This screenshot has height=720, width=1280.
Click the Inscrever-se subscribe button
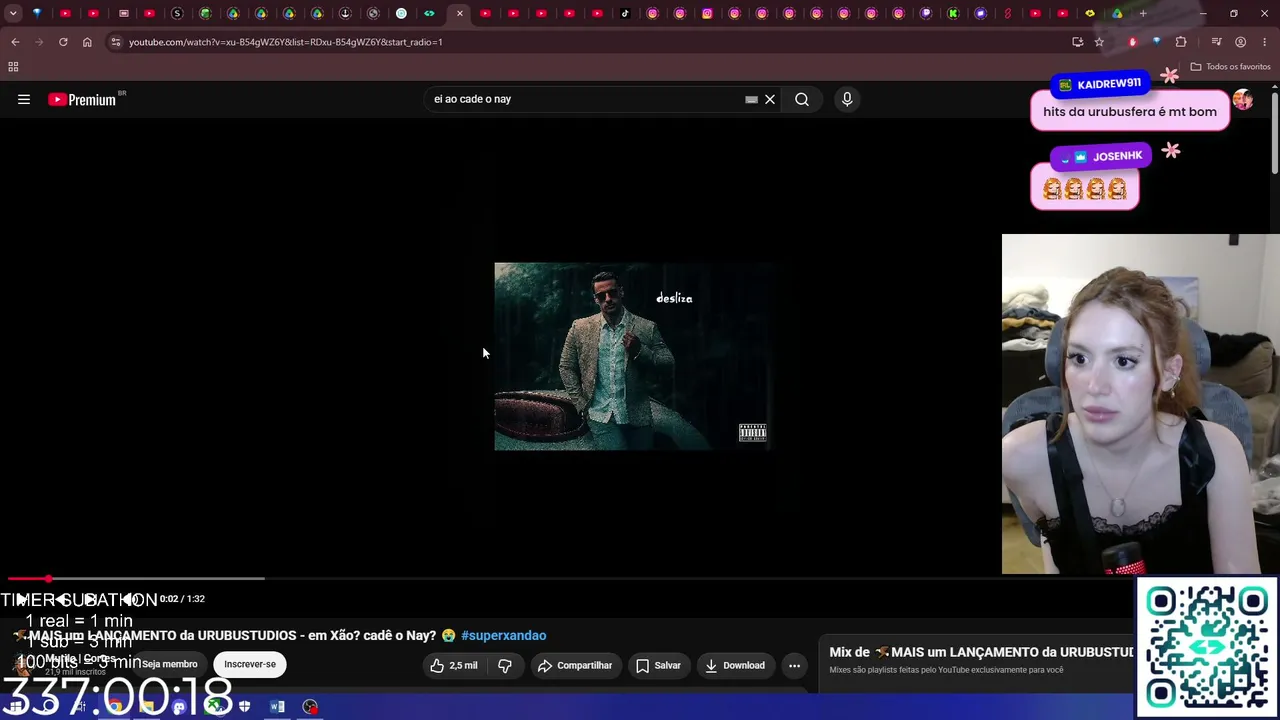click(x=250, y=664)
